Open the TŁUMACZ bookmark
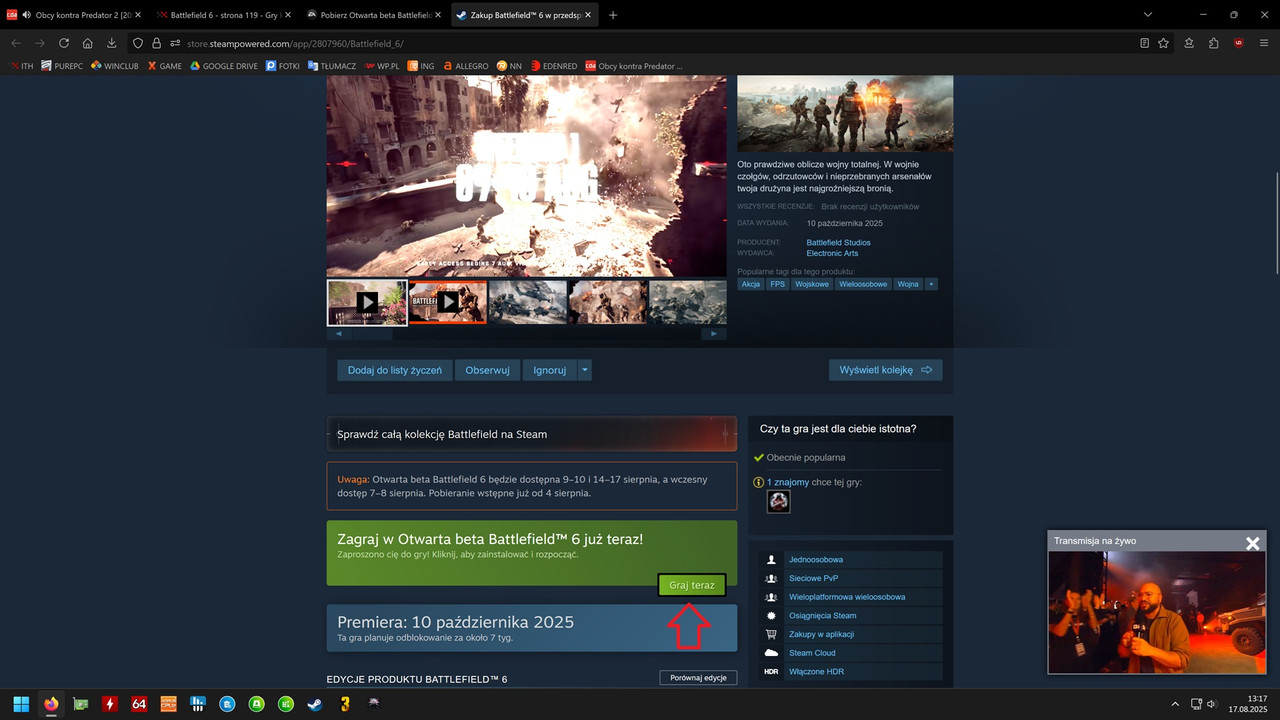This screenshot has height=720, width=1280. click(x=331, y=66)
